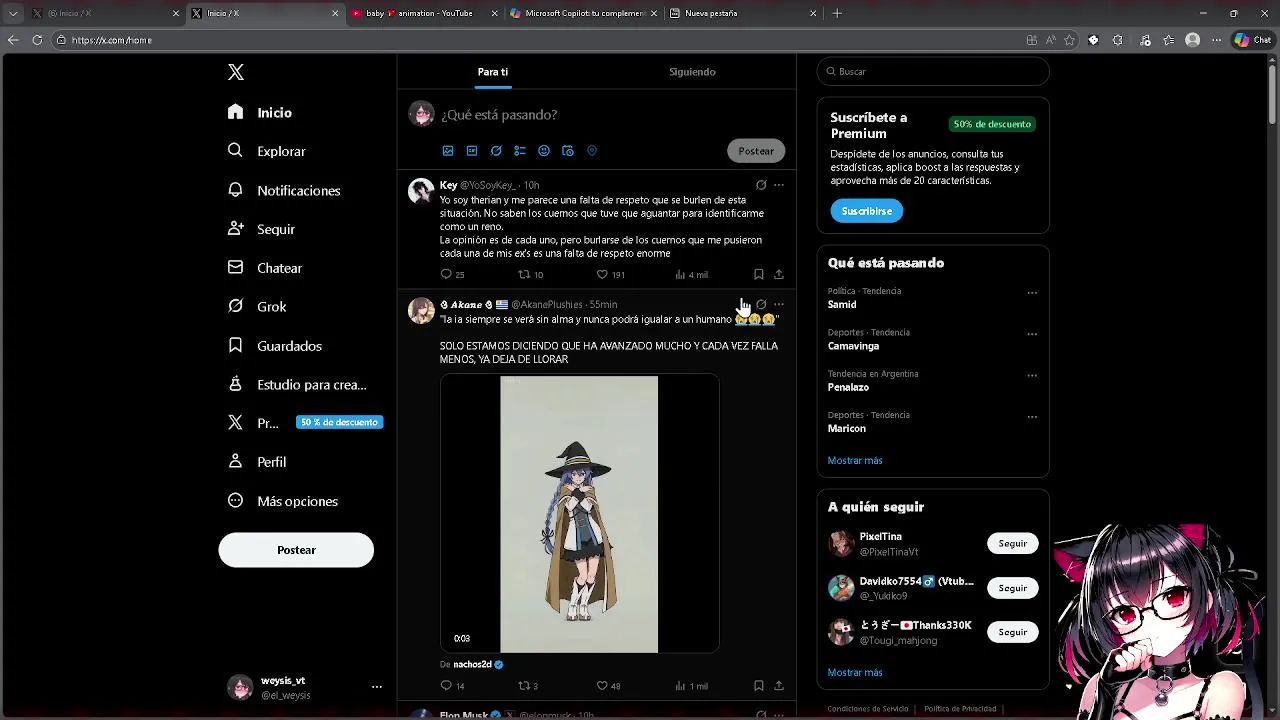Share Key's post

[x=779, y=274]
